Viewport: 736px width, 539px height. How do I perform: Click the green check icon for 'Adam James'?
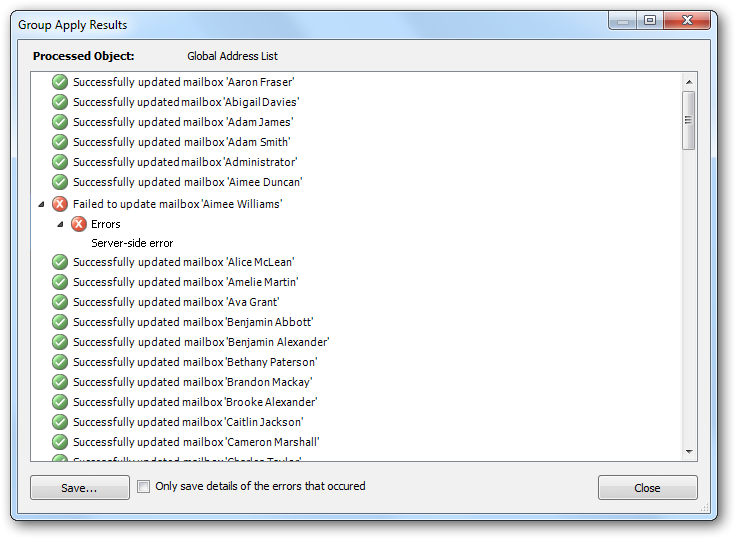pos(60,122)
